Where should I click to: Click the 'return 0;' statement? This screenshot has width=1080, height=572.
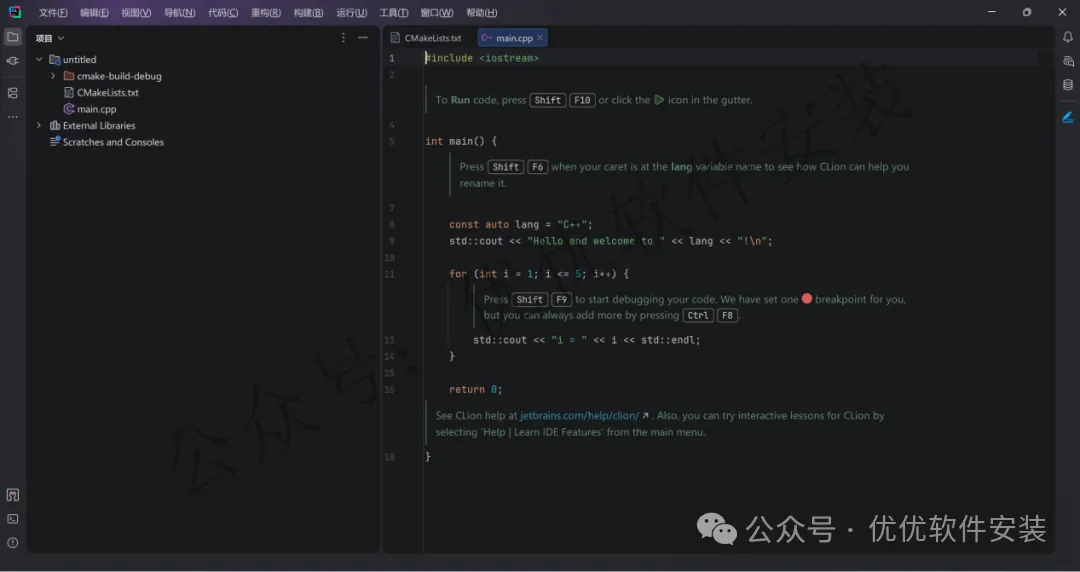476,389
